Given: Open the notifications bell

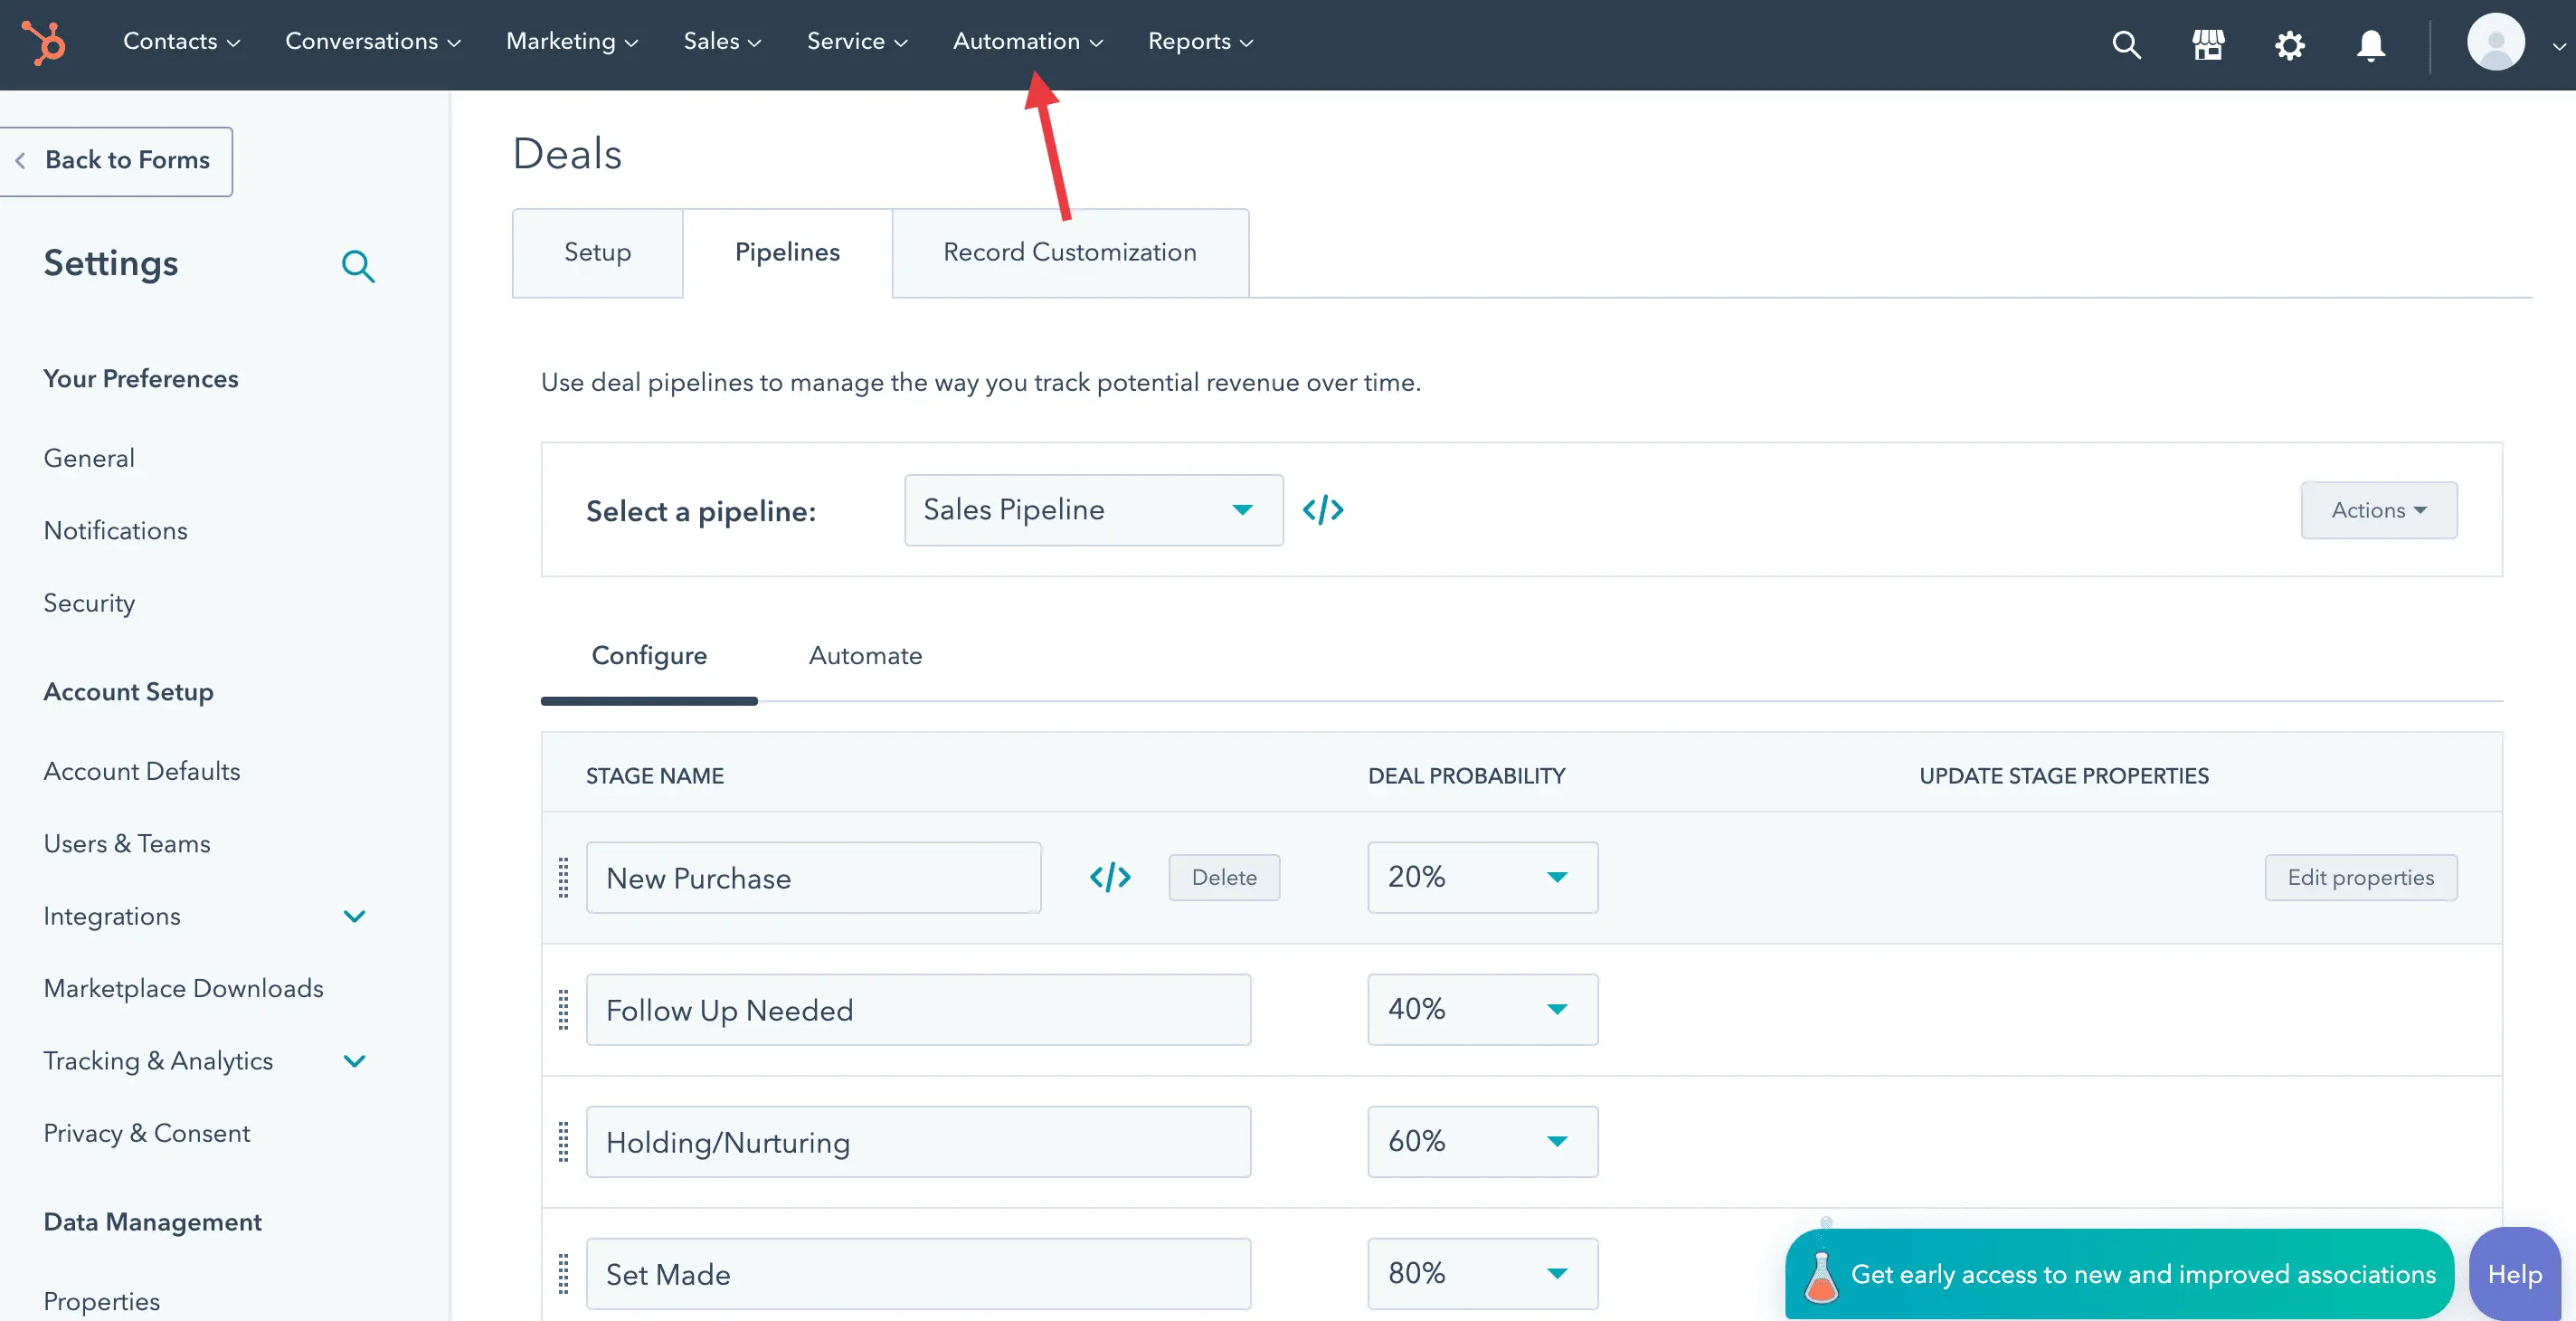Looking at the screenshot, I should point(2371,45).
